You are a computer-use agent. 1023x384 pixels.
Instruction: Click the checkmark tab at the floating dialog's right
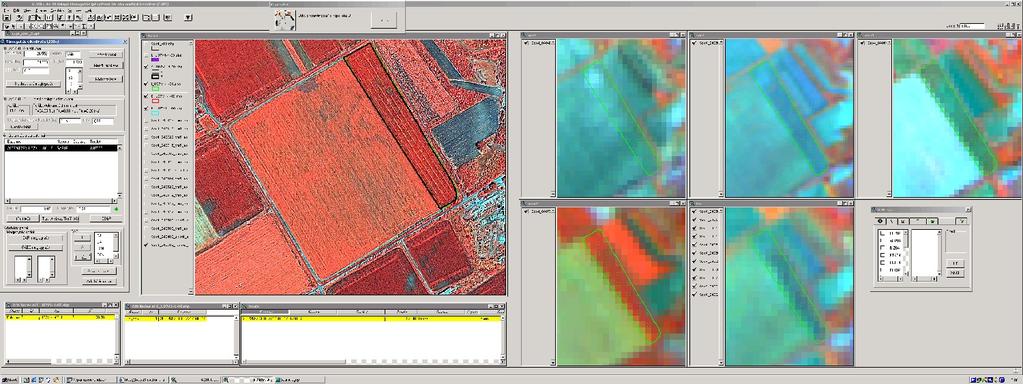click(x=962, y=221)
